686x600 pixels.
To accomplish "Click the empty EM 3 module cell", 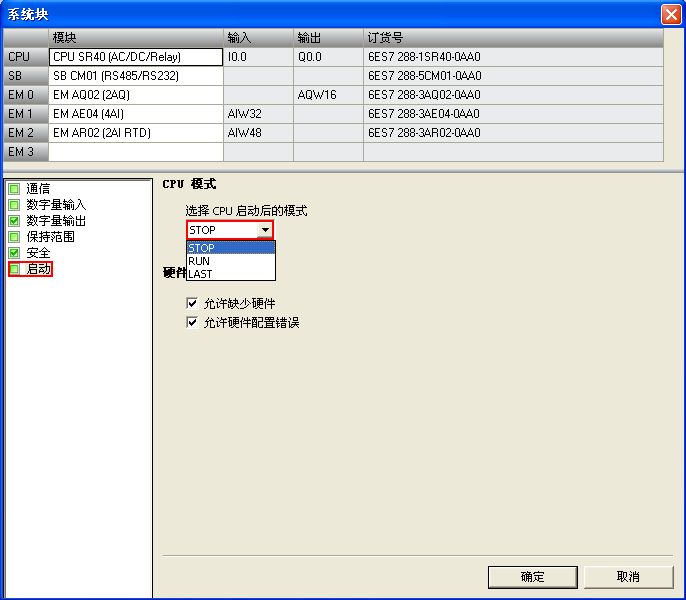I will pyautogui.click(x=136, y=152).
